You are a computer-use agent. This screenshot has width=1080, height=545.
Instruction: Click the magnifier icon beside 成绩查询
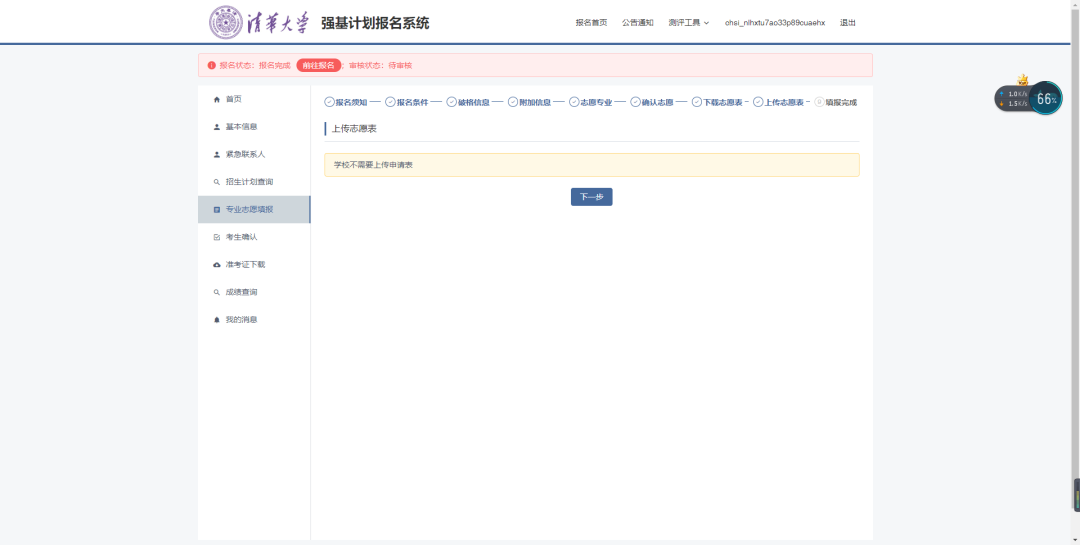pyautogui.click(x=217, y=292)
